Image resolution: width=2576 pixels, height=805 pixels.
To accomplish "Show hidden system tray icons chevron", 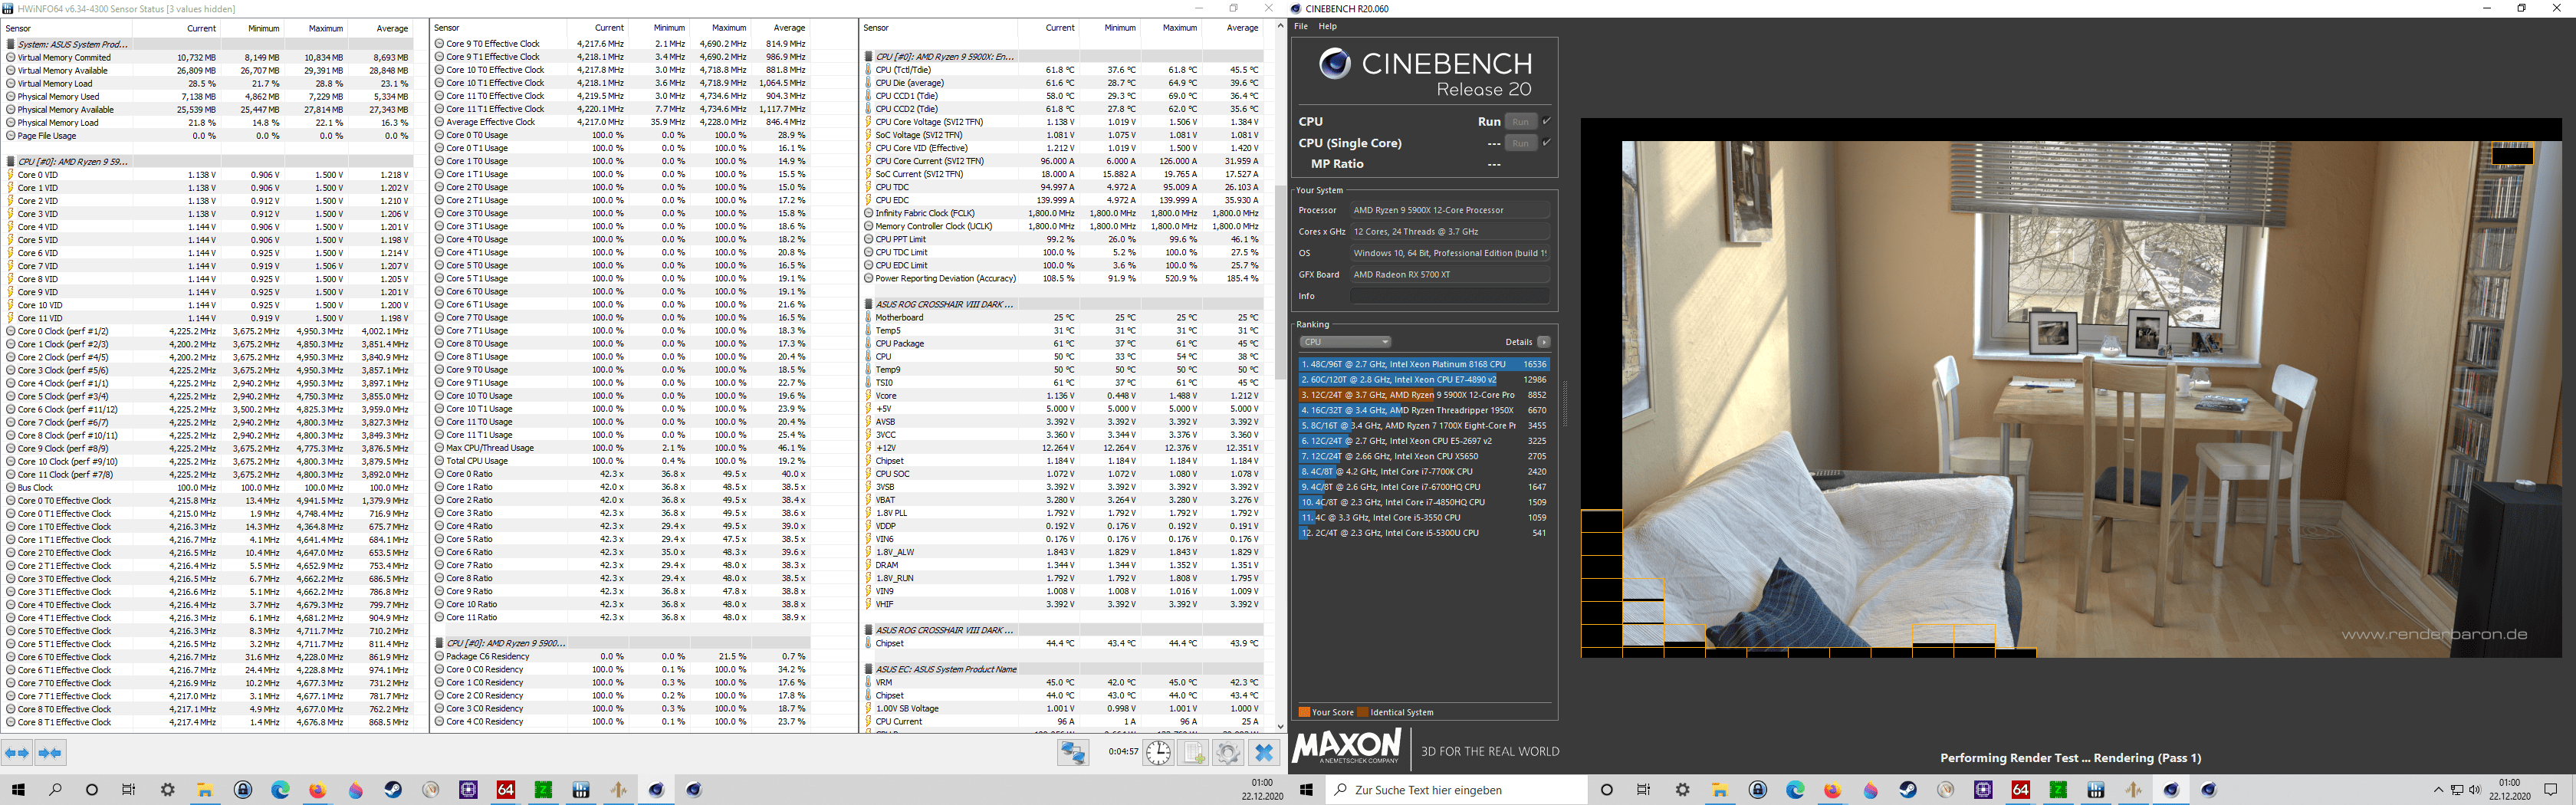I will (x=2438, y=790).
